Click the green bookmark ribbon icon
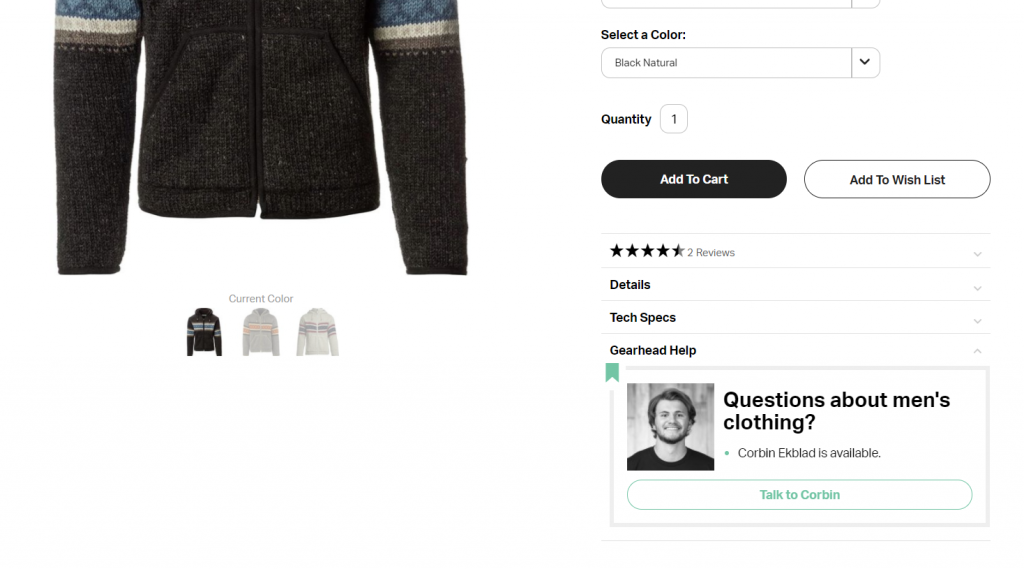The width and height of the screenshot is (1024, 569). (612, 373)
